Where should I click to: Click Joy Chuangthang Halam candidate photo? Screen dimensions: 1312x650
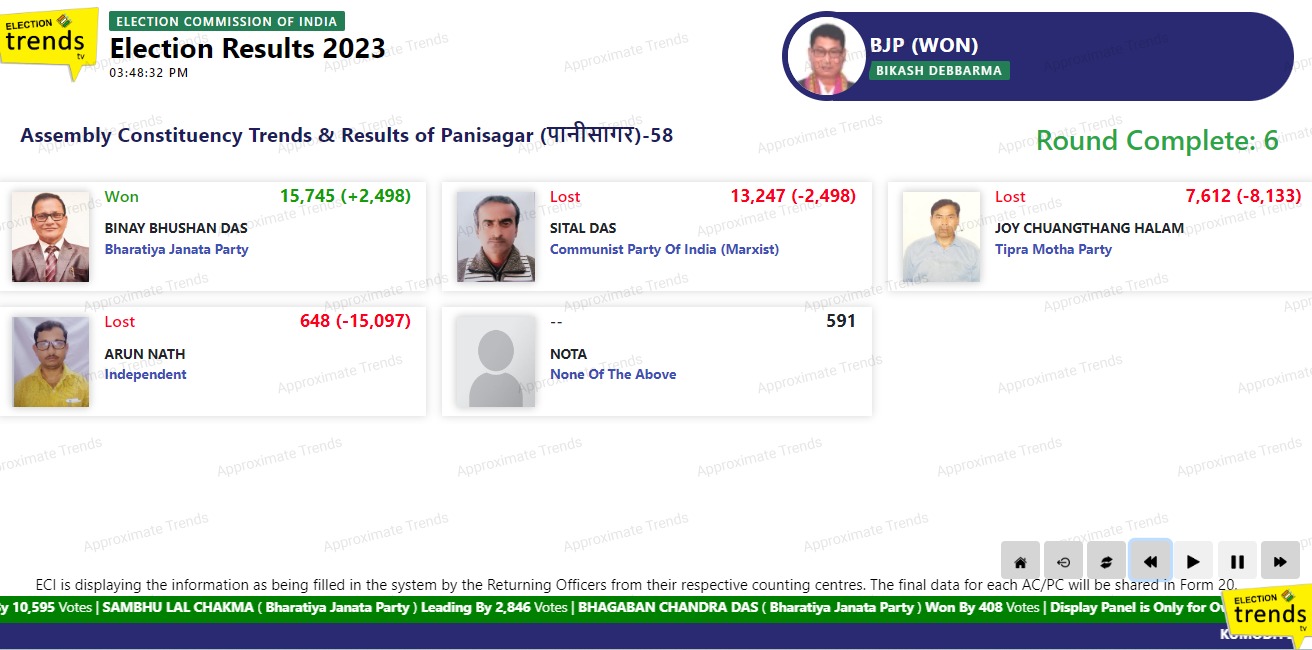941,237
